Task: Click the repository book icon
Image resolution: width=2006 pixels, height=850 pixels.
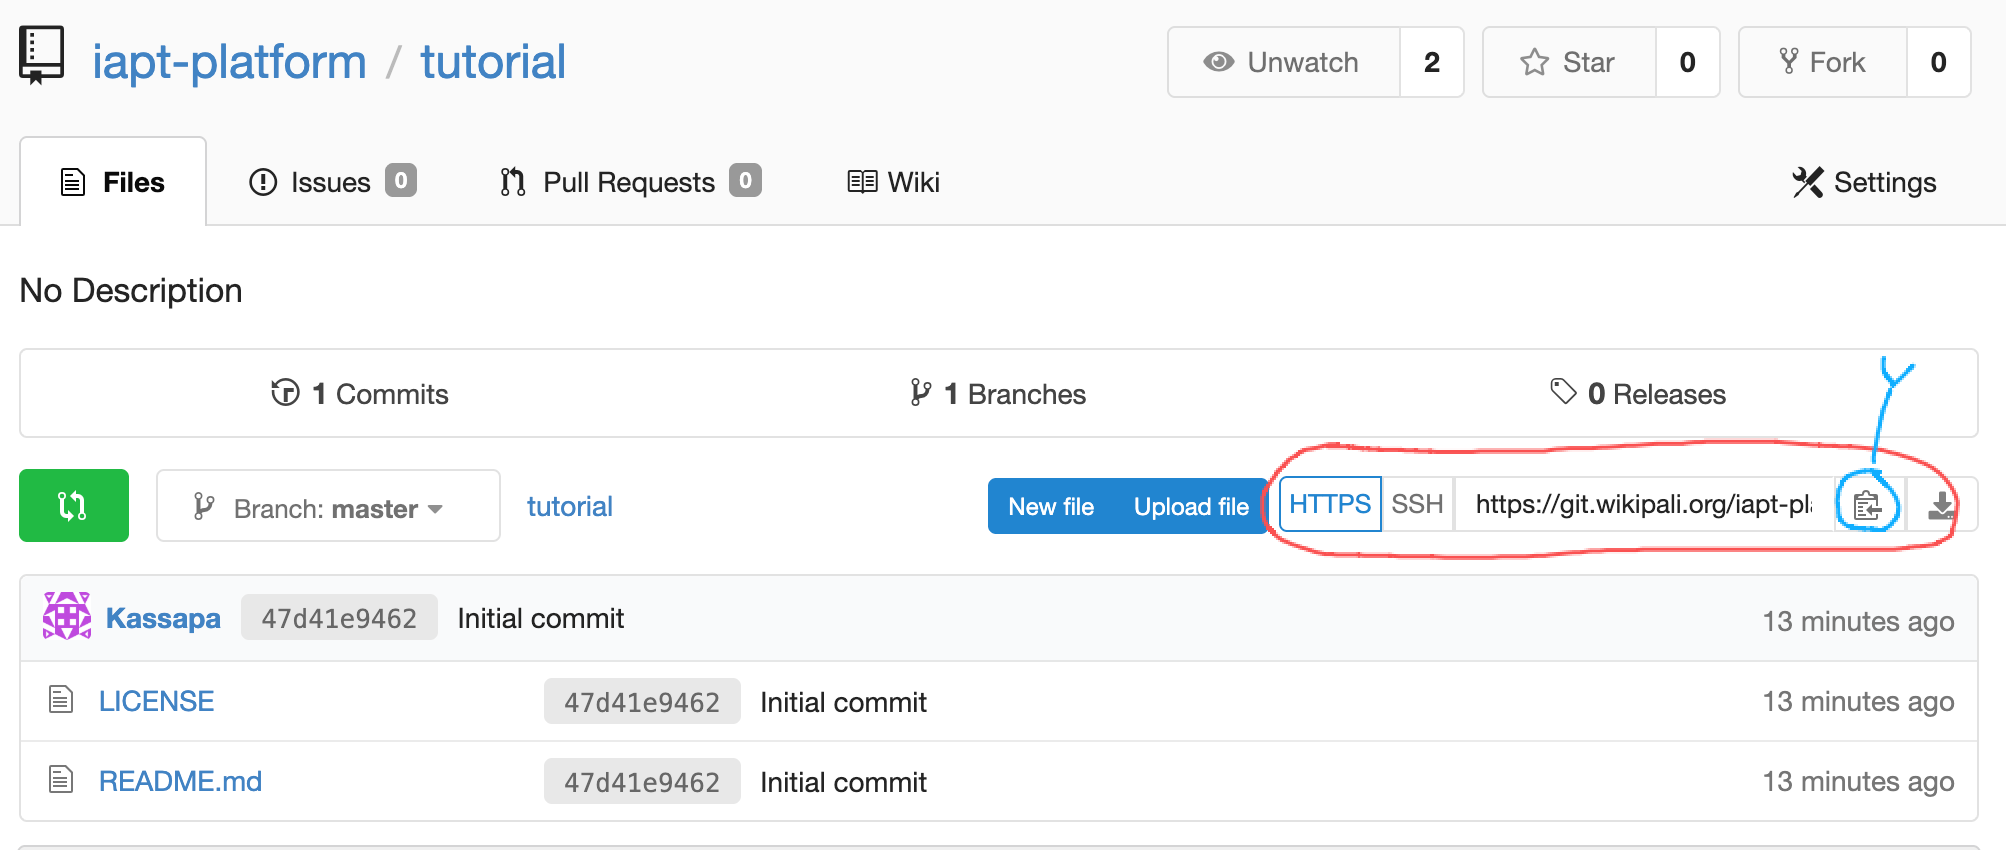Action: pos(41,55)
